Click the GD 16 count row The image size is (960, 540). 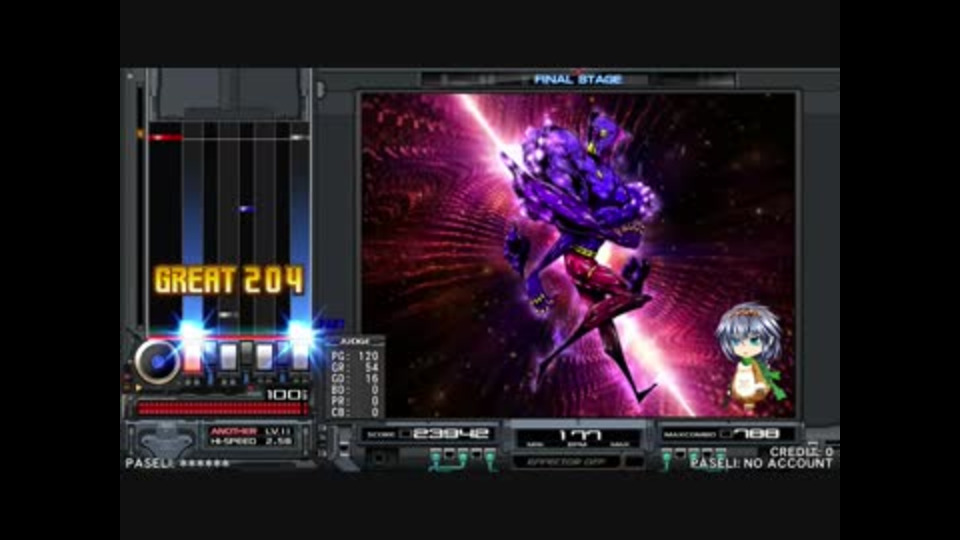coord(355,378)
